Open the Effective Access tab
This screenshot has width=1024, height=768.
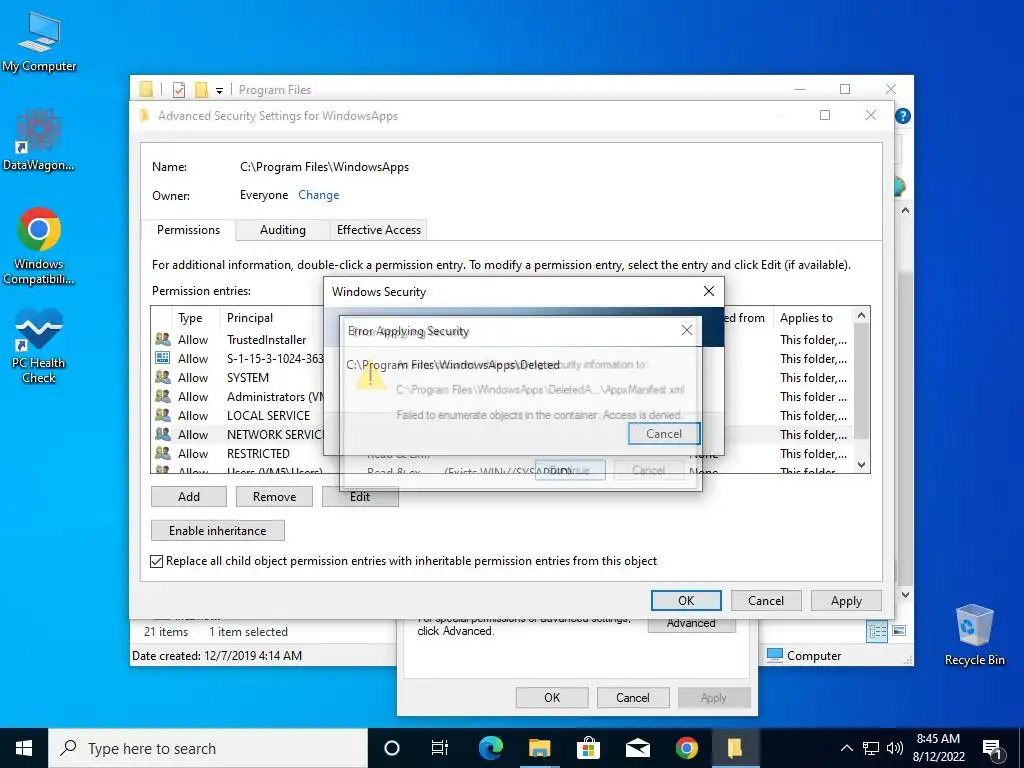coord(379,230)
